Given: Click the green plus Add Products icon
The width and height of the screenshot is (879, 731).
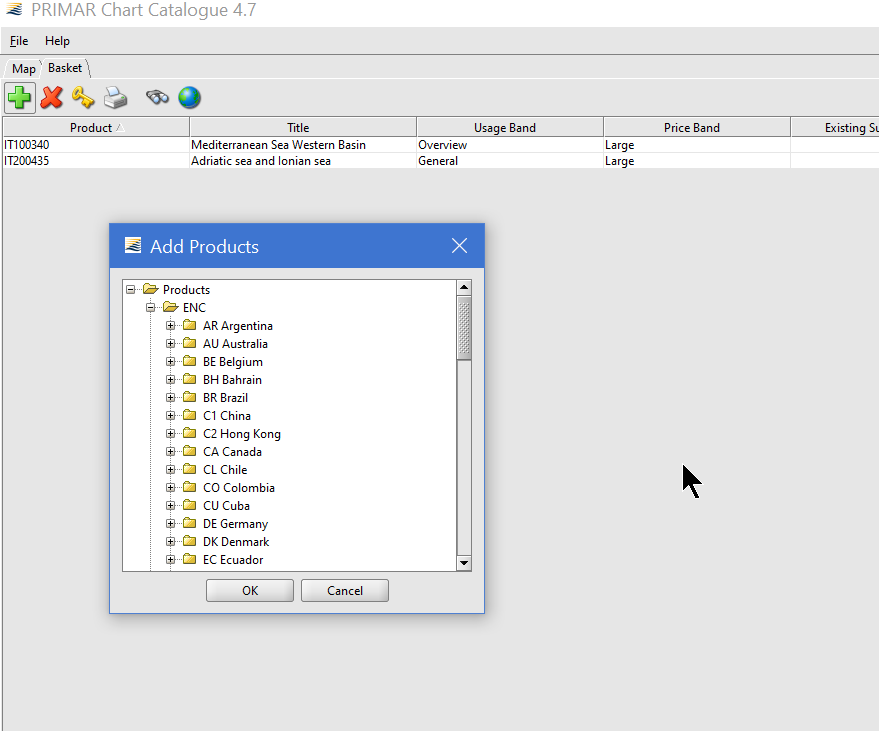Looking at the screenshot, I should [20, 98].
